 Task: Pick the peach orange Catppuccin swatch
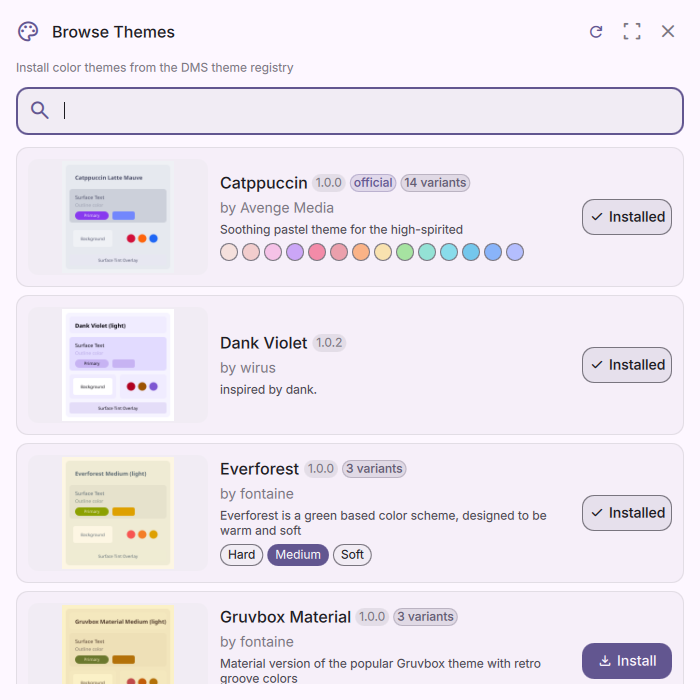(x=361, y=252)
